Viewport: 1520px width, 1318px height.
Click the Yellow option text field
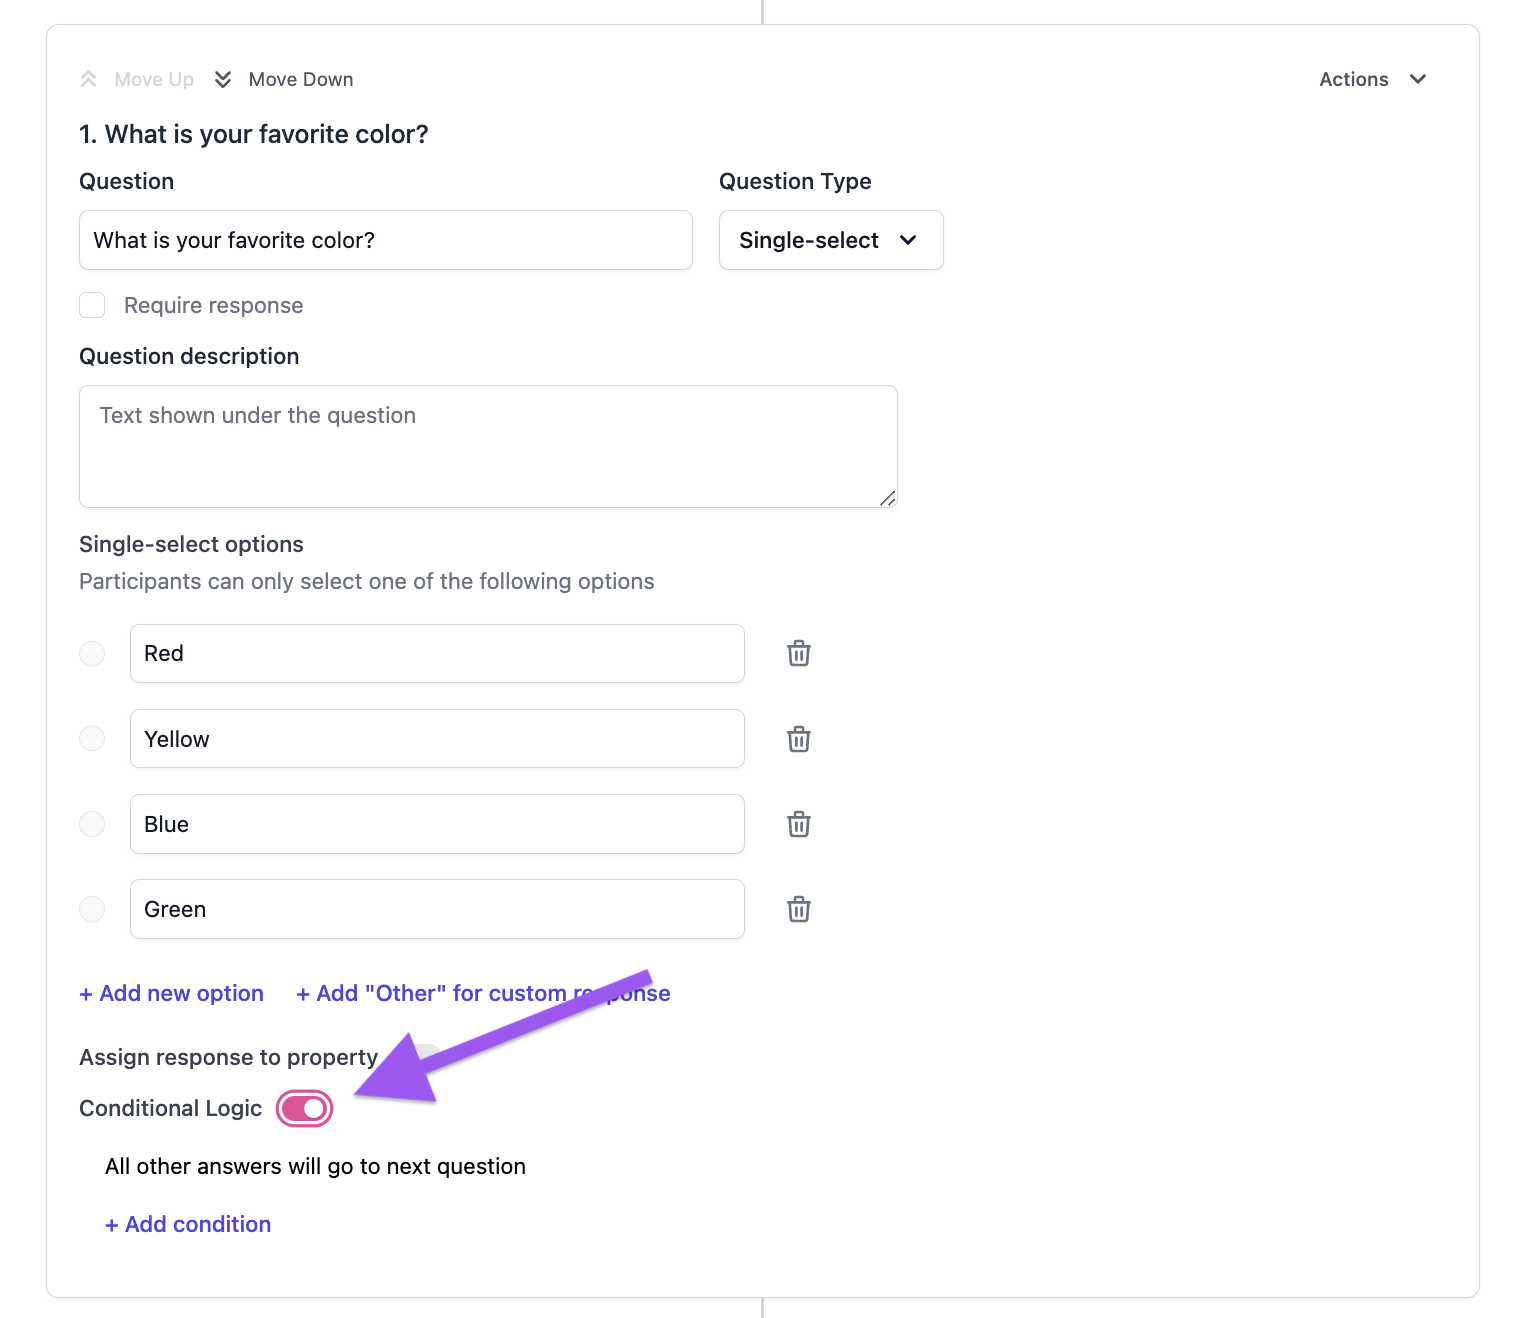click(437, 739)
